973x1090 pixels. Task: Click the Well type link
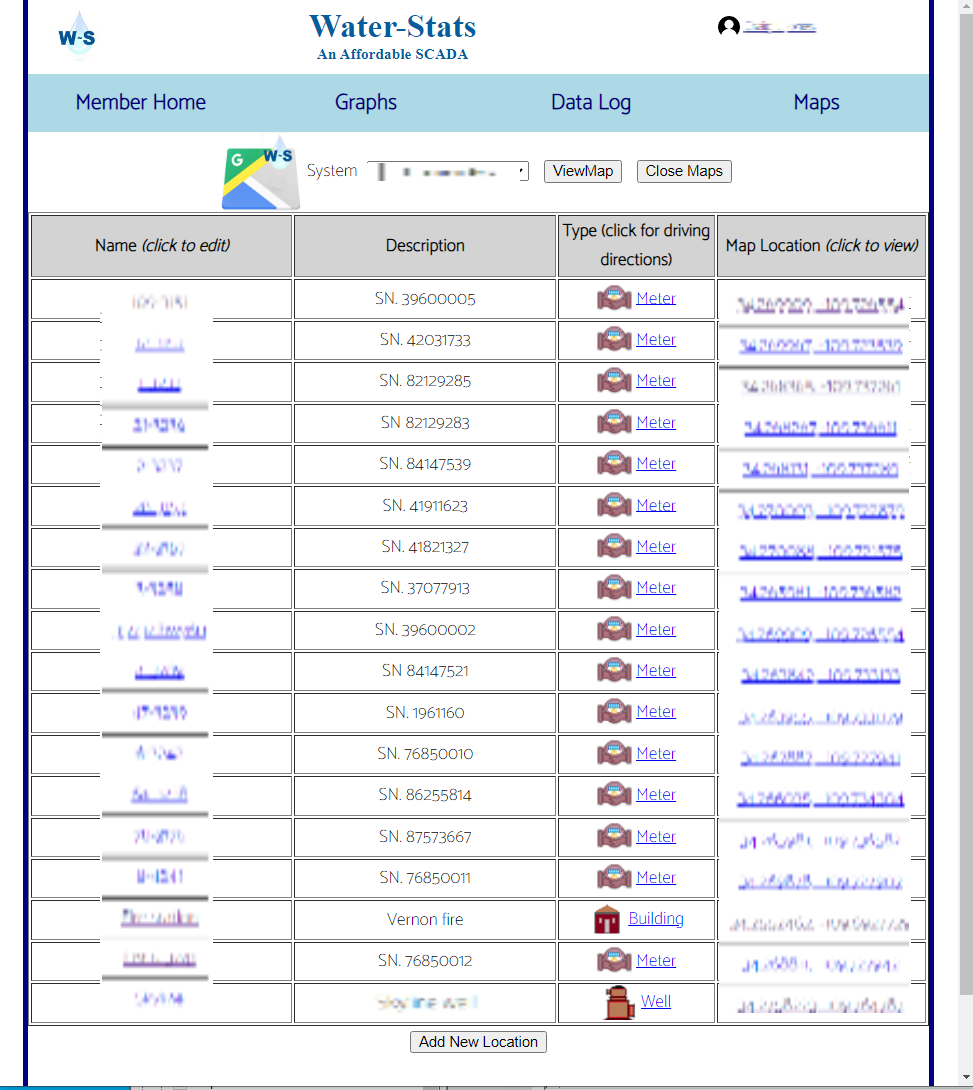pos(656,1002)
